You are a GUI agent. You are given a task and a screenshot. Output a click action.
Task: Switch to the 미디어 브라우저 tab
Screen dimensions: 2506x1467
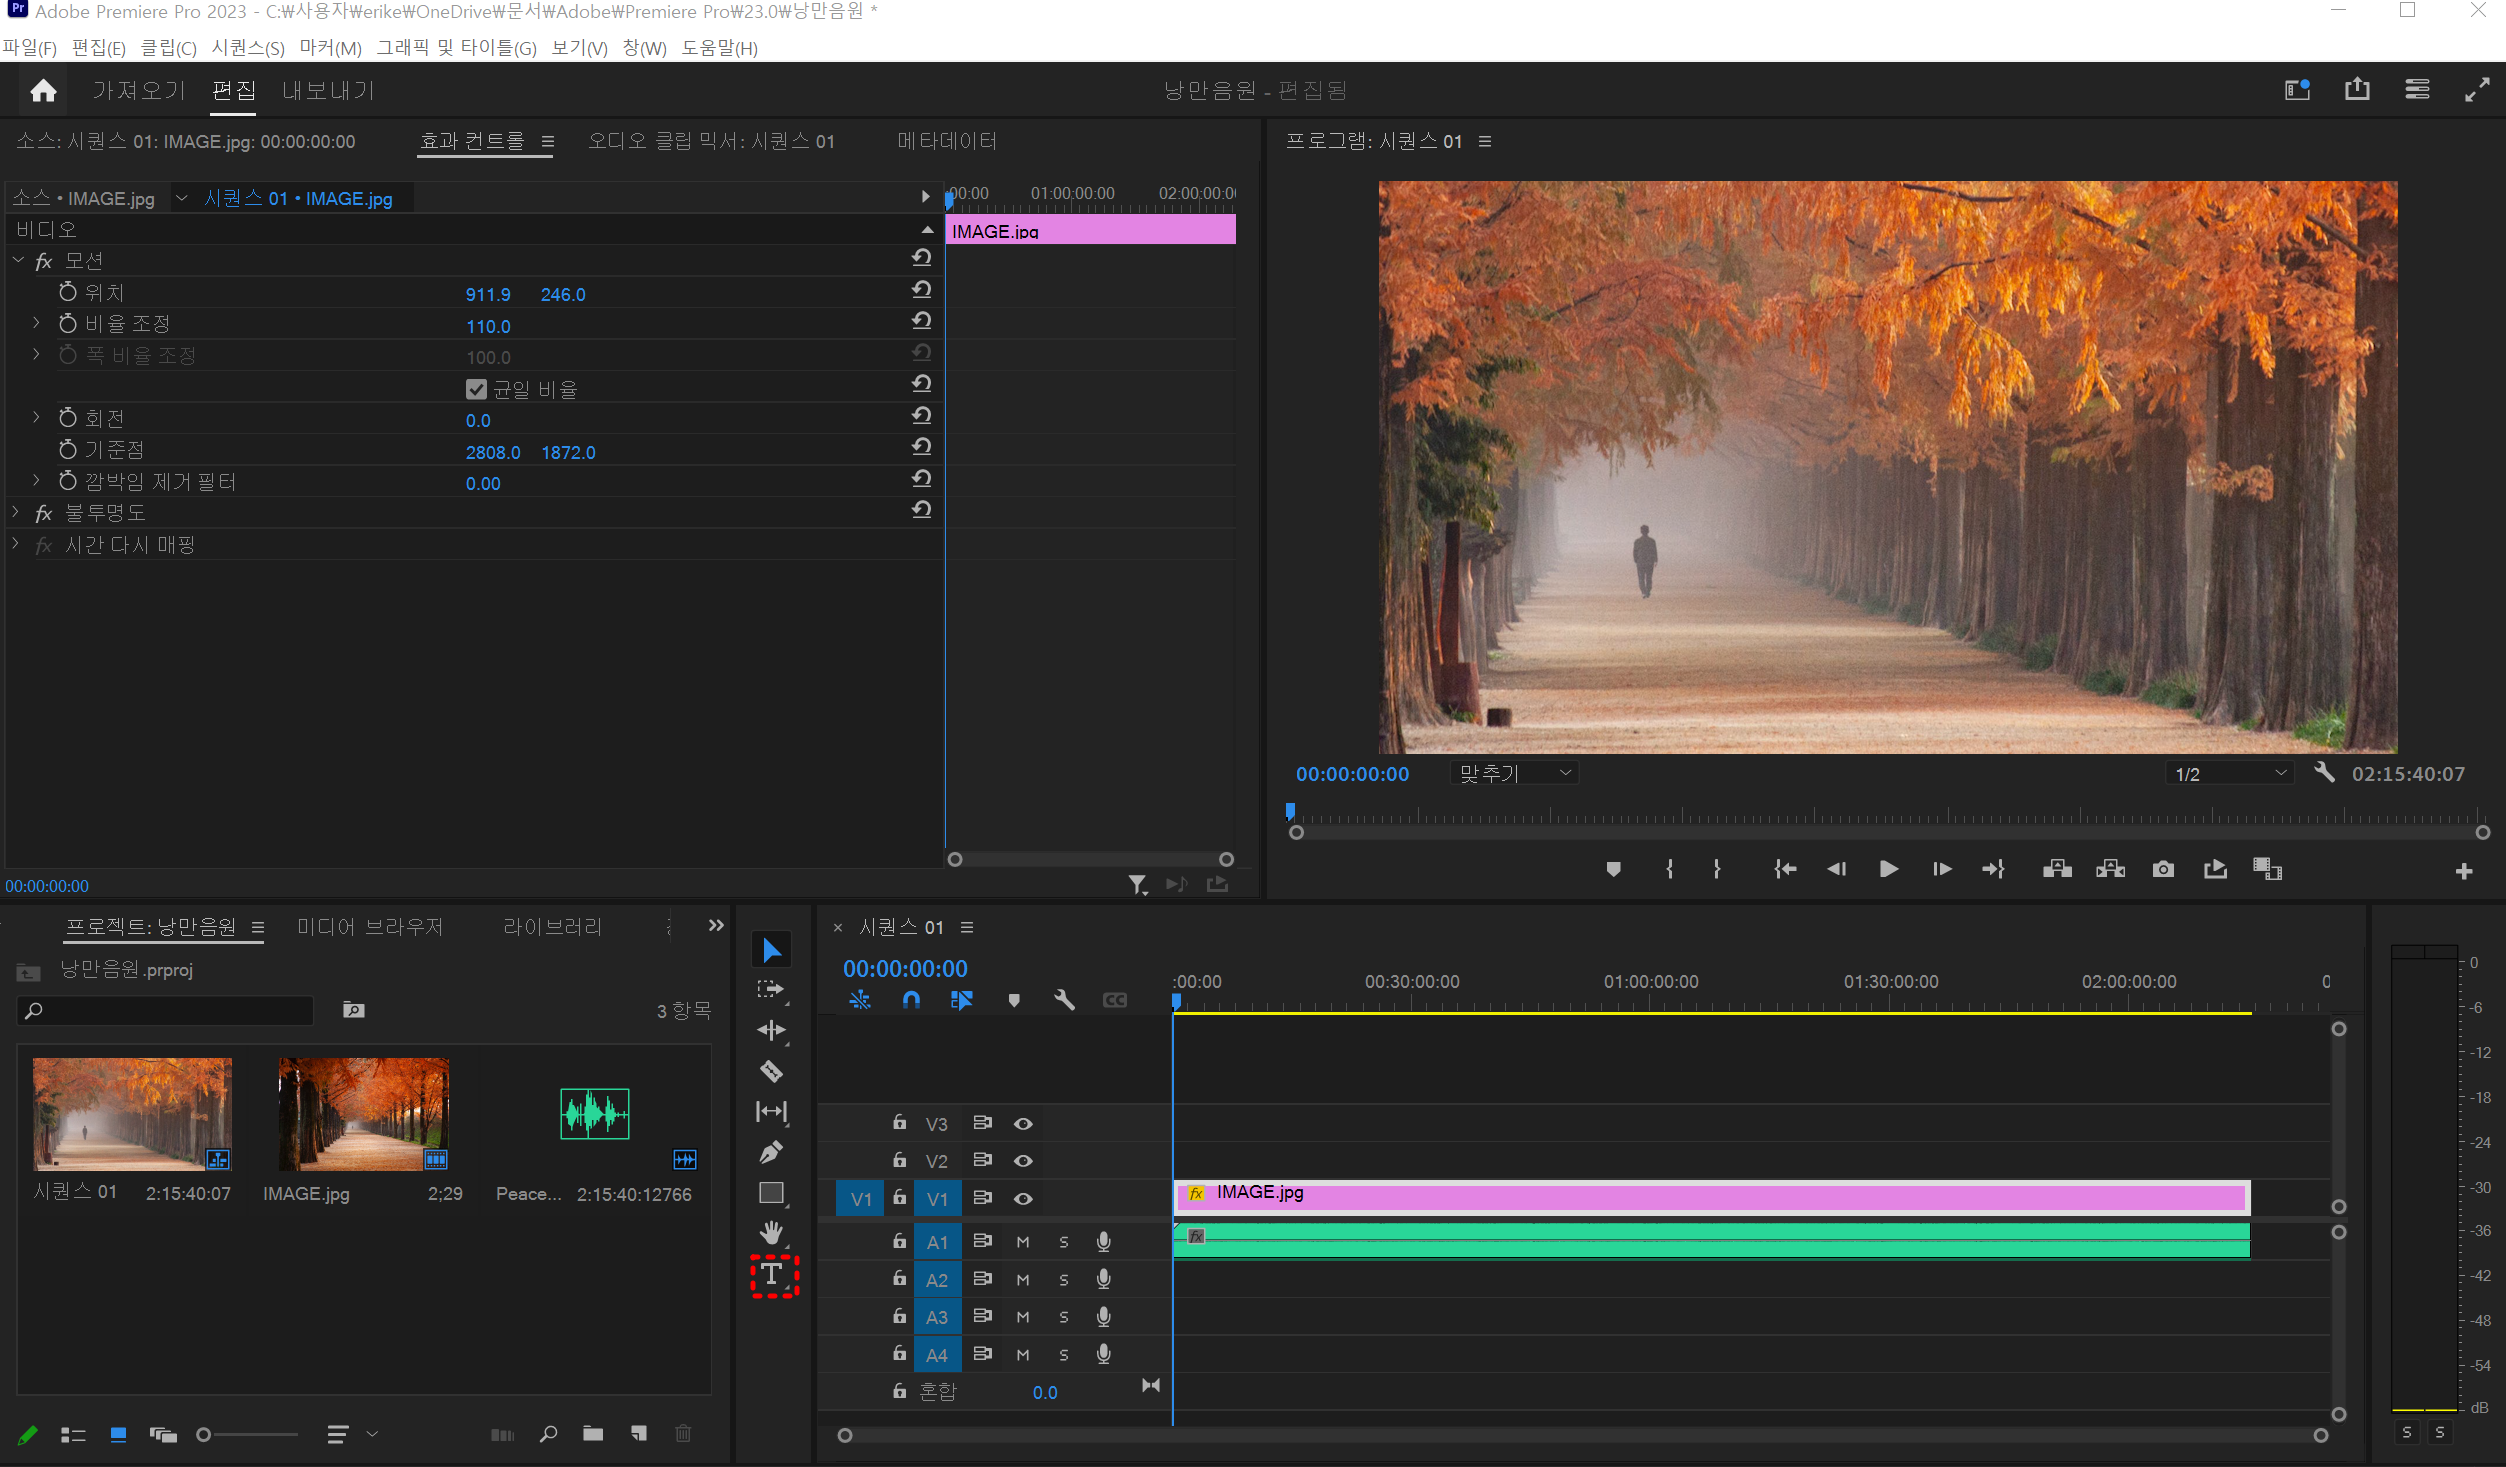pos(369,927)
